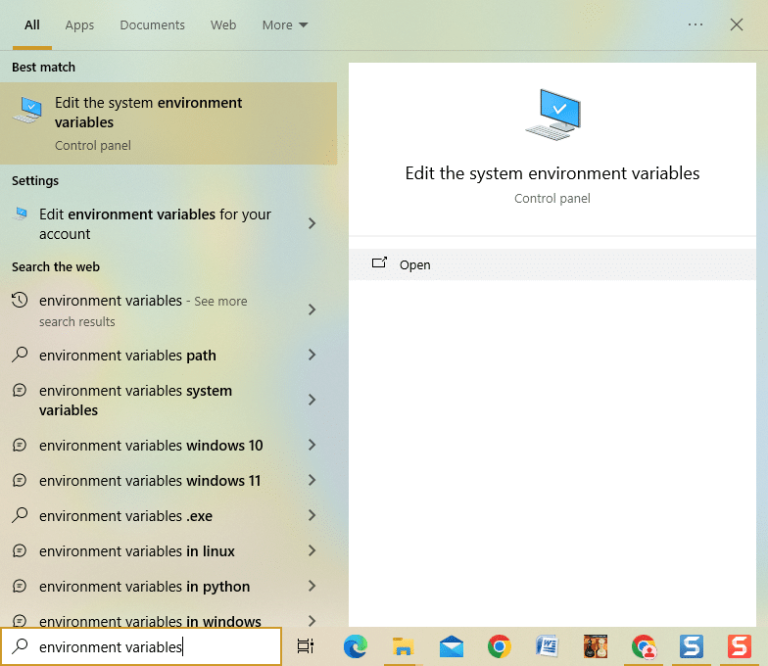Screen dimensions: 768x666
Task: Open Microsoft Word from the taskbar
Action: (547, 646)
